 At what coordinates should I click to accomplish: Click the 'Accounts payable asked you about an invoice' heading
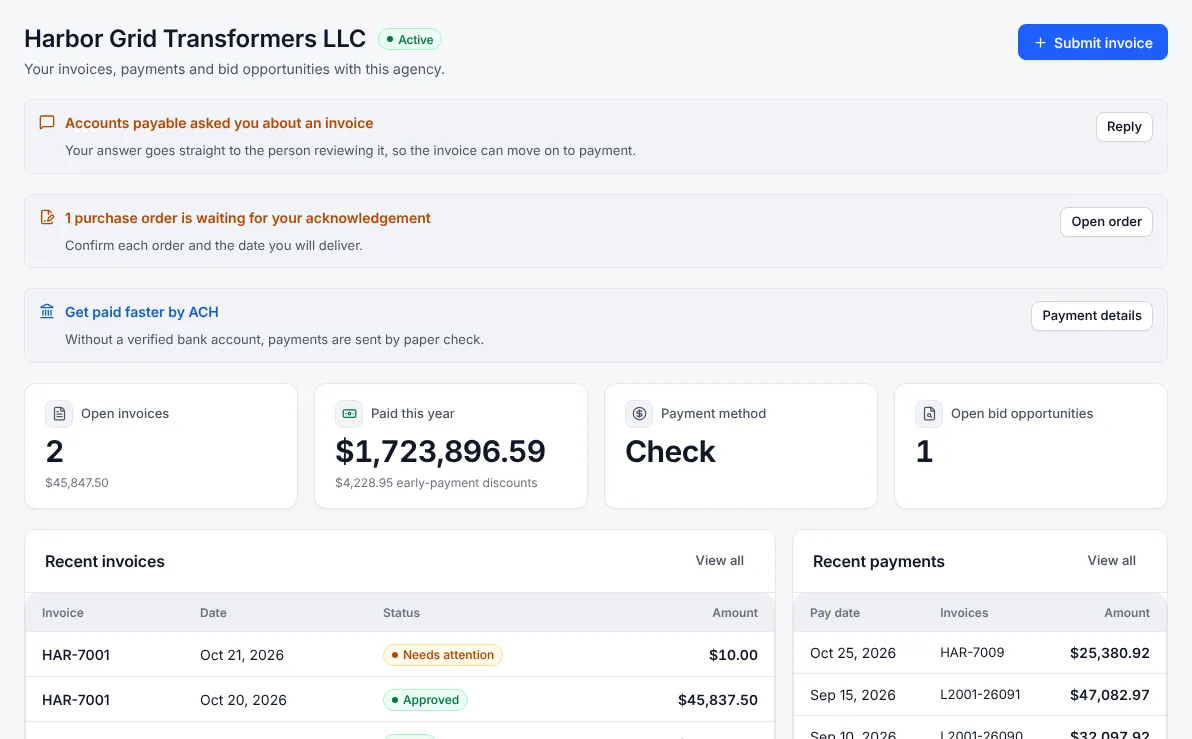pos(219,123)
